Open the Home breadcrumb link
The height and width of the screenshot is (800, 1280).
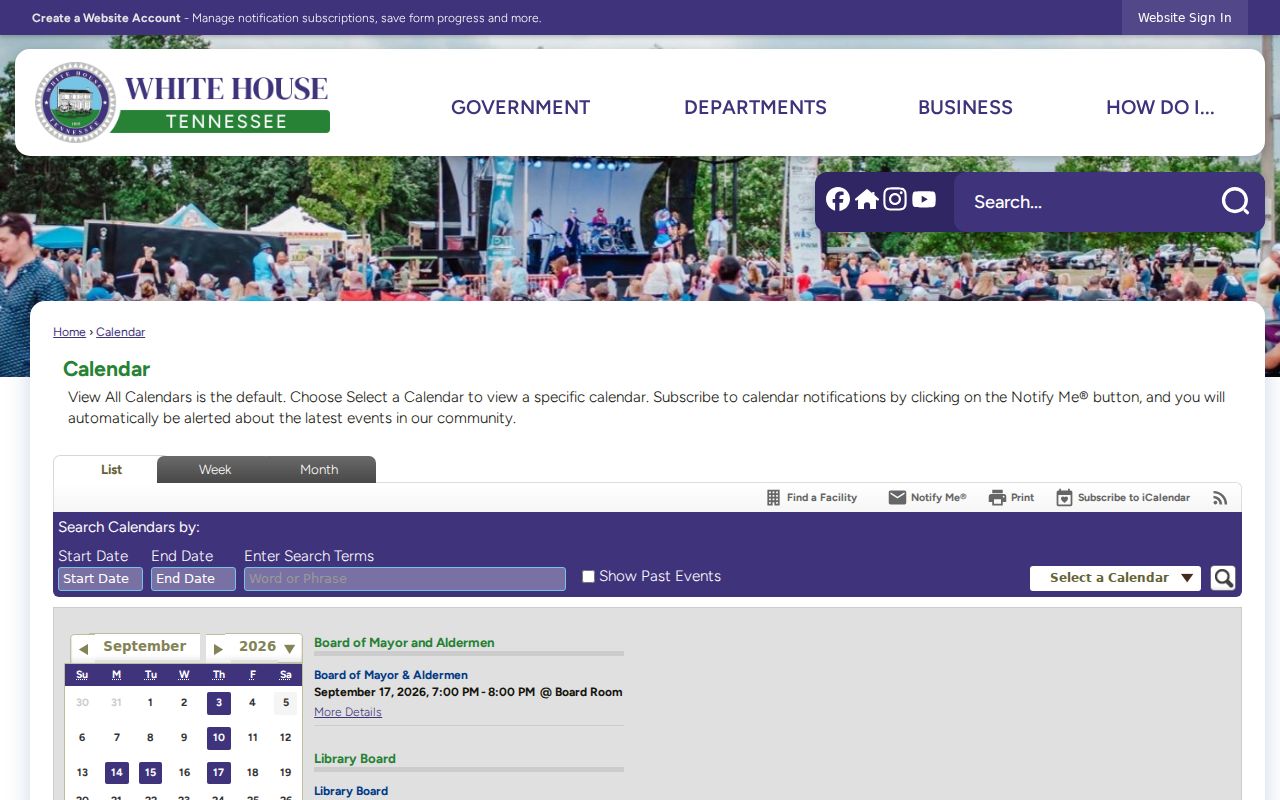69,332
